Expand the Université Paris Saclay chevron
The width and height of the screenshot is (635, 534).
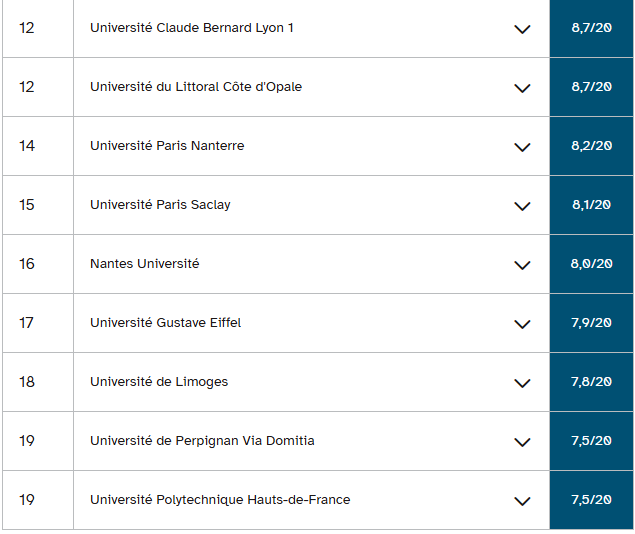521,206
